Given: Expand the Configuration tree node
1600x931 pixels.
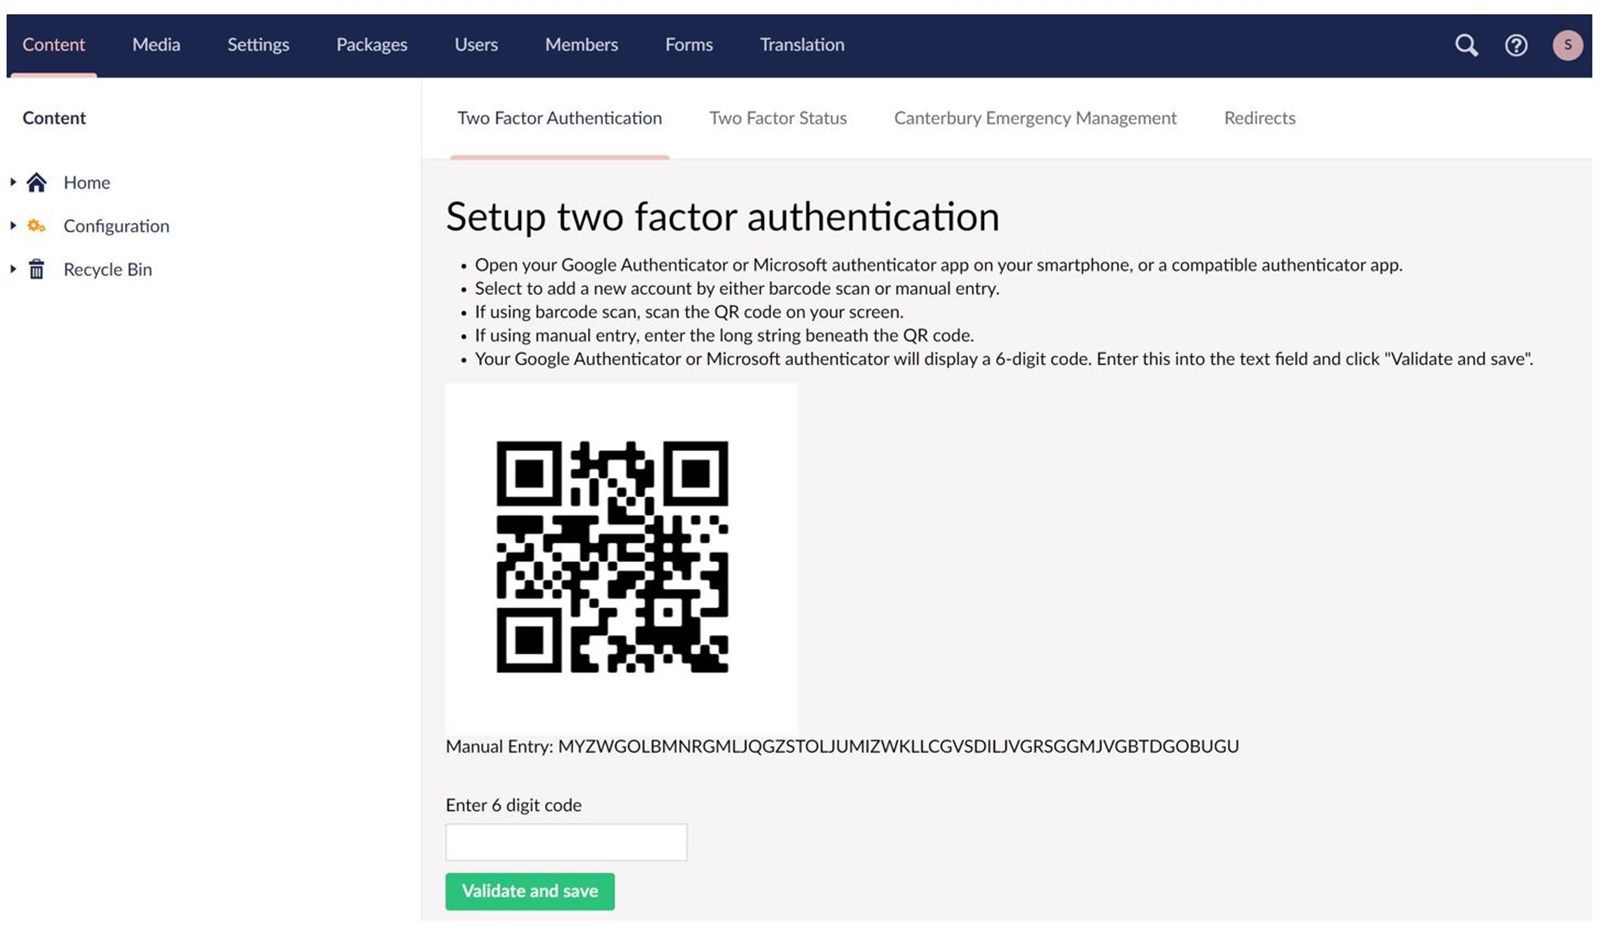Looking at the screenshot, I should coord(13,226).
